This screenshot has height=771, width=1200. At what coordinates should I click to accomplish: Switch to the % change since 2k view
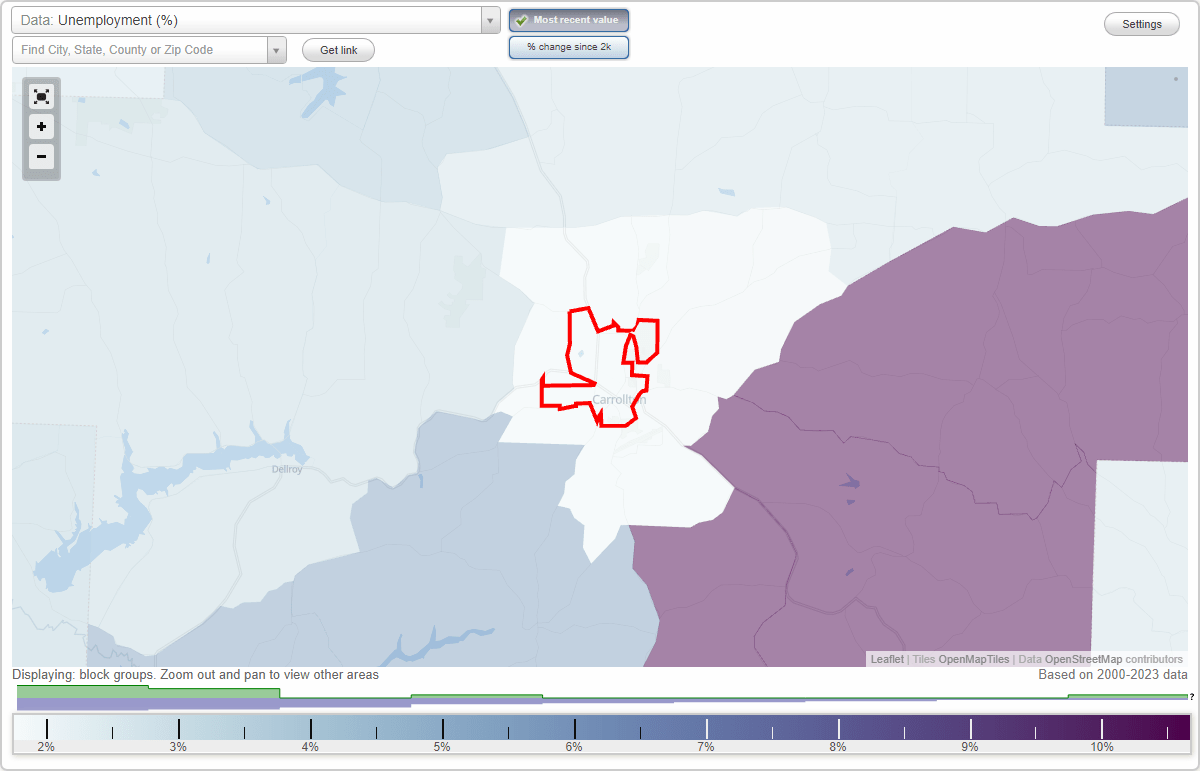pyautogui.click(x=569, y=46)
